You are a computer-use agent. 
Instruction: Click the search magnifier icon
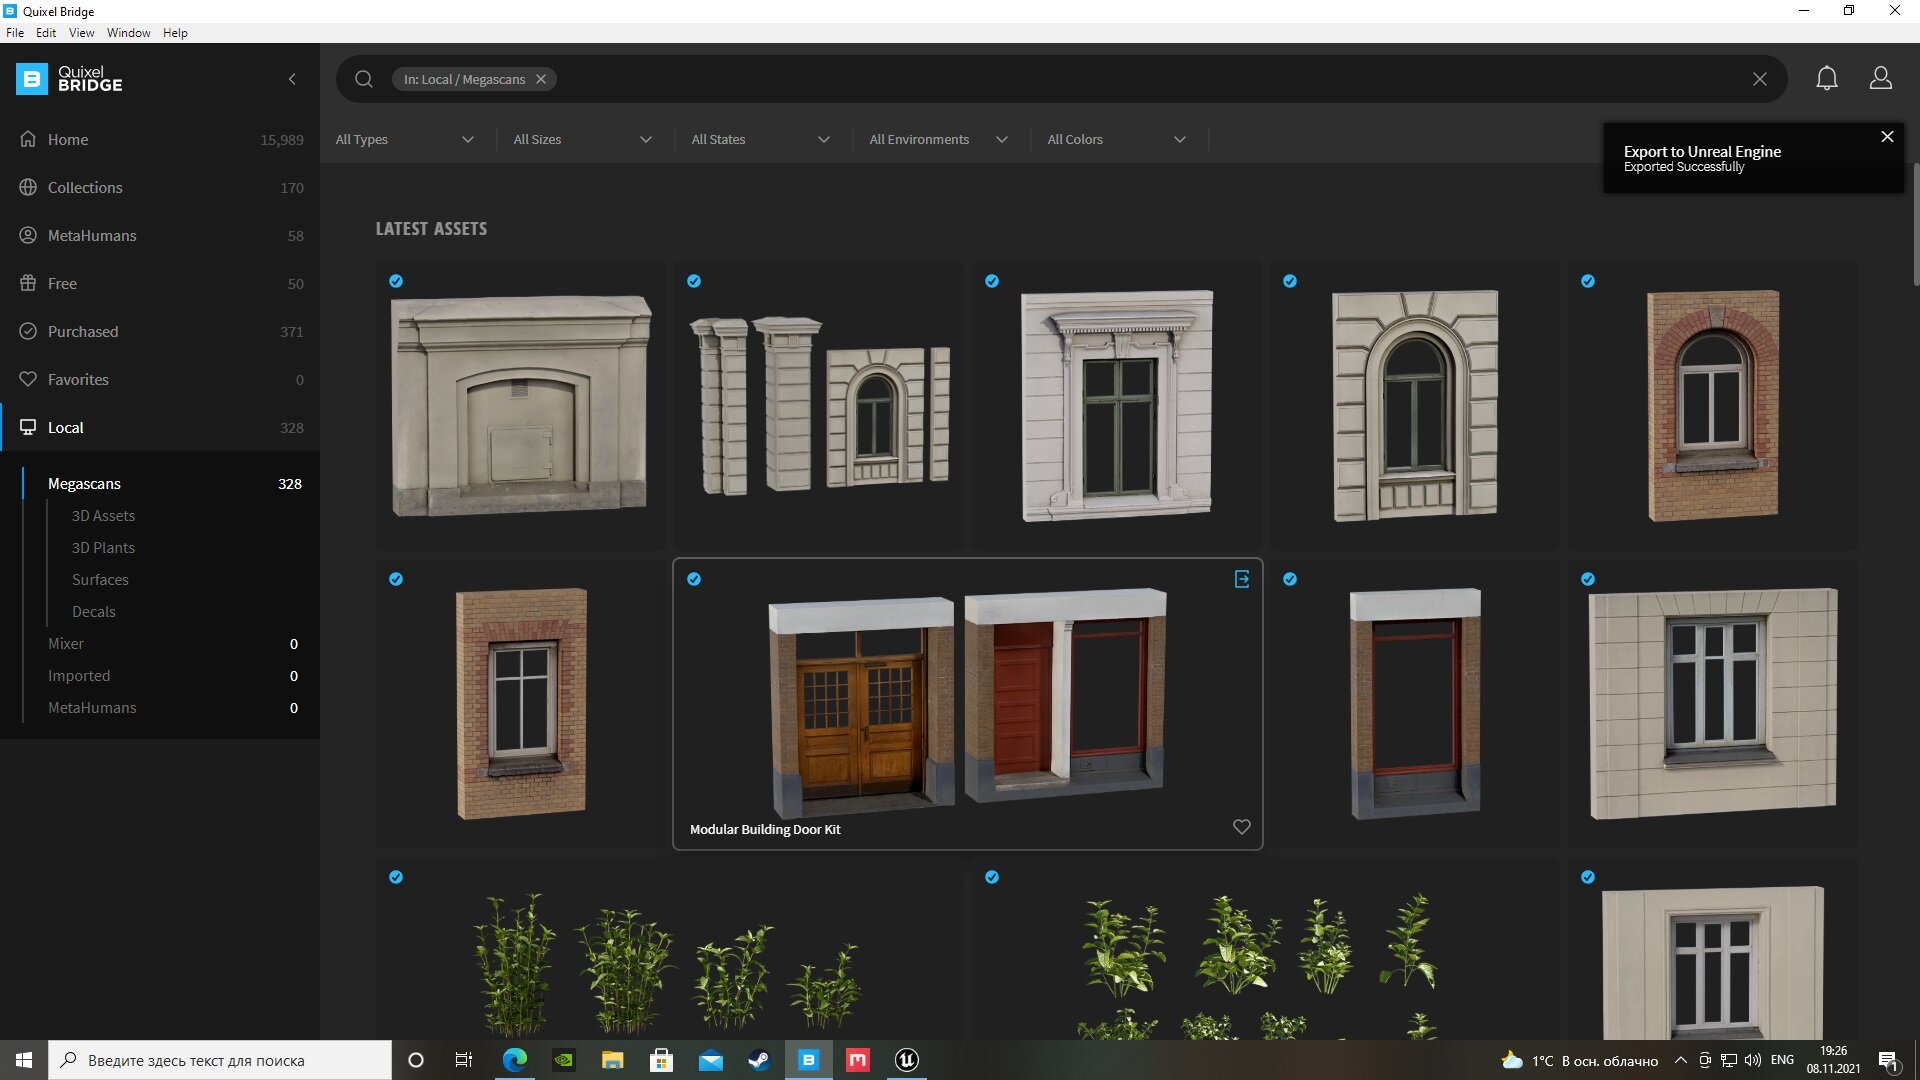click(364, 79)
